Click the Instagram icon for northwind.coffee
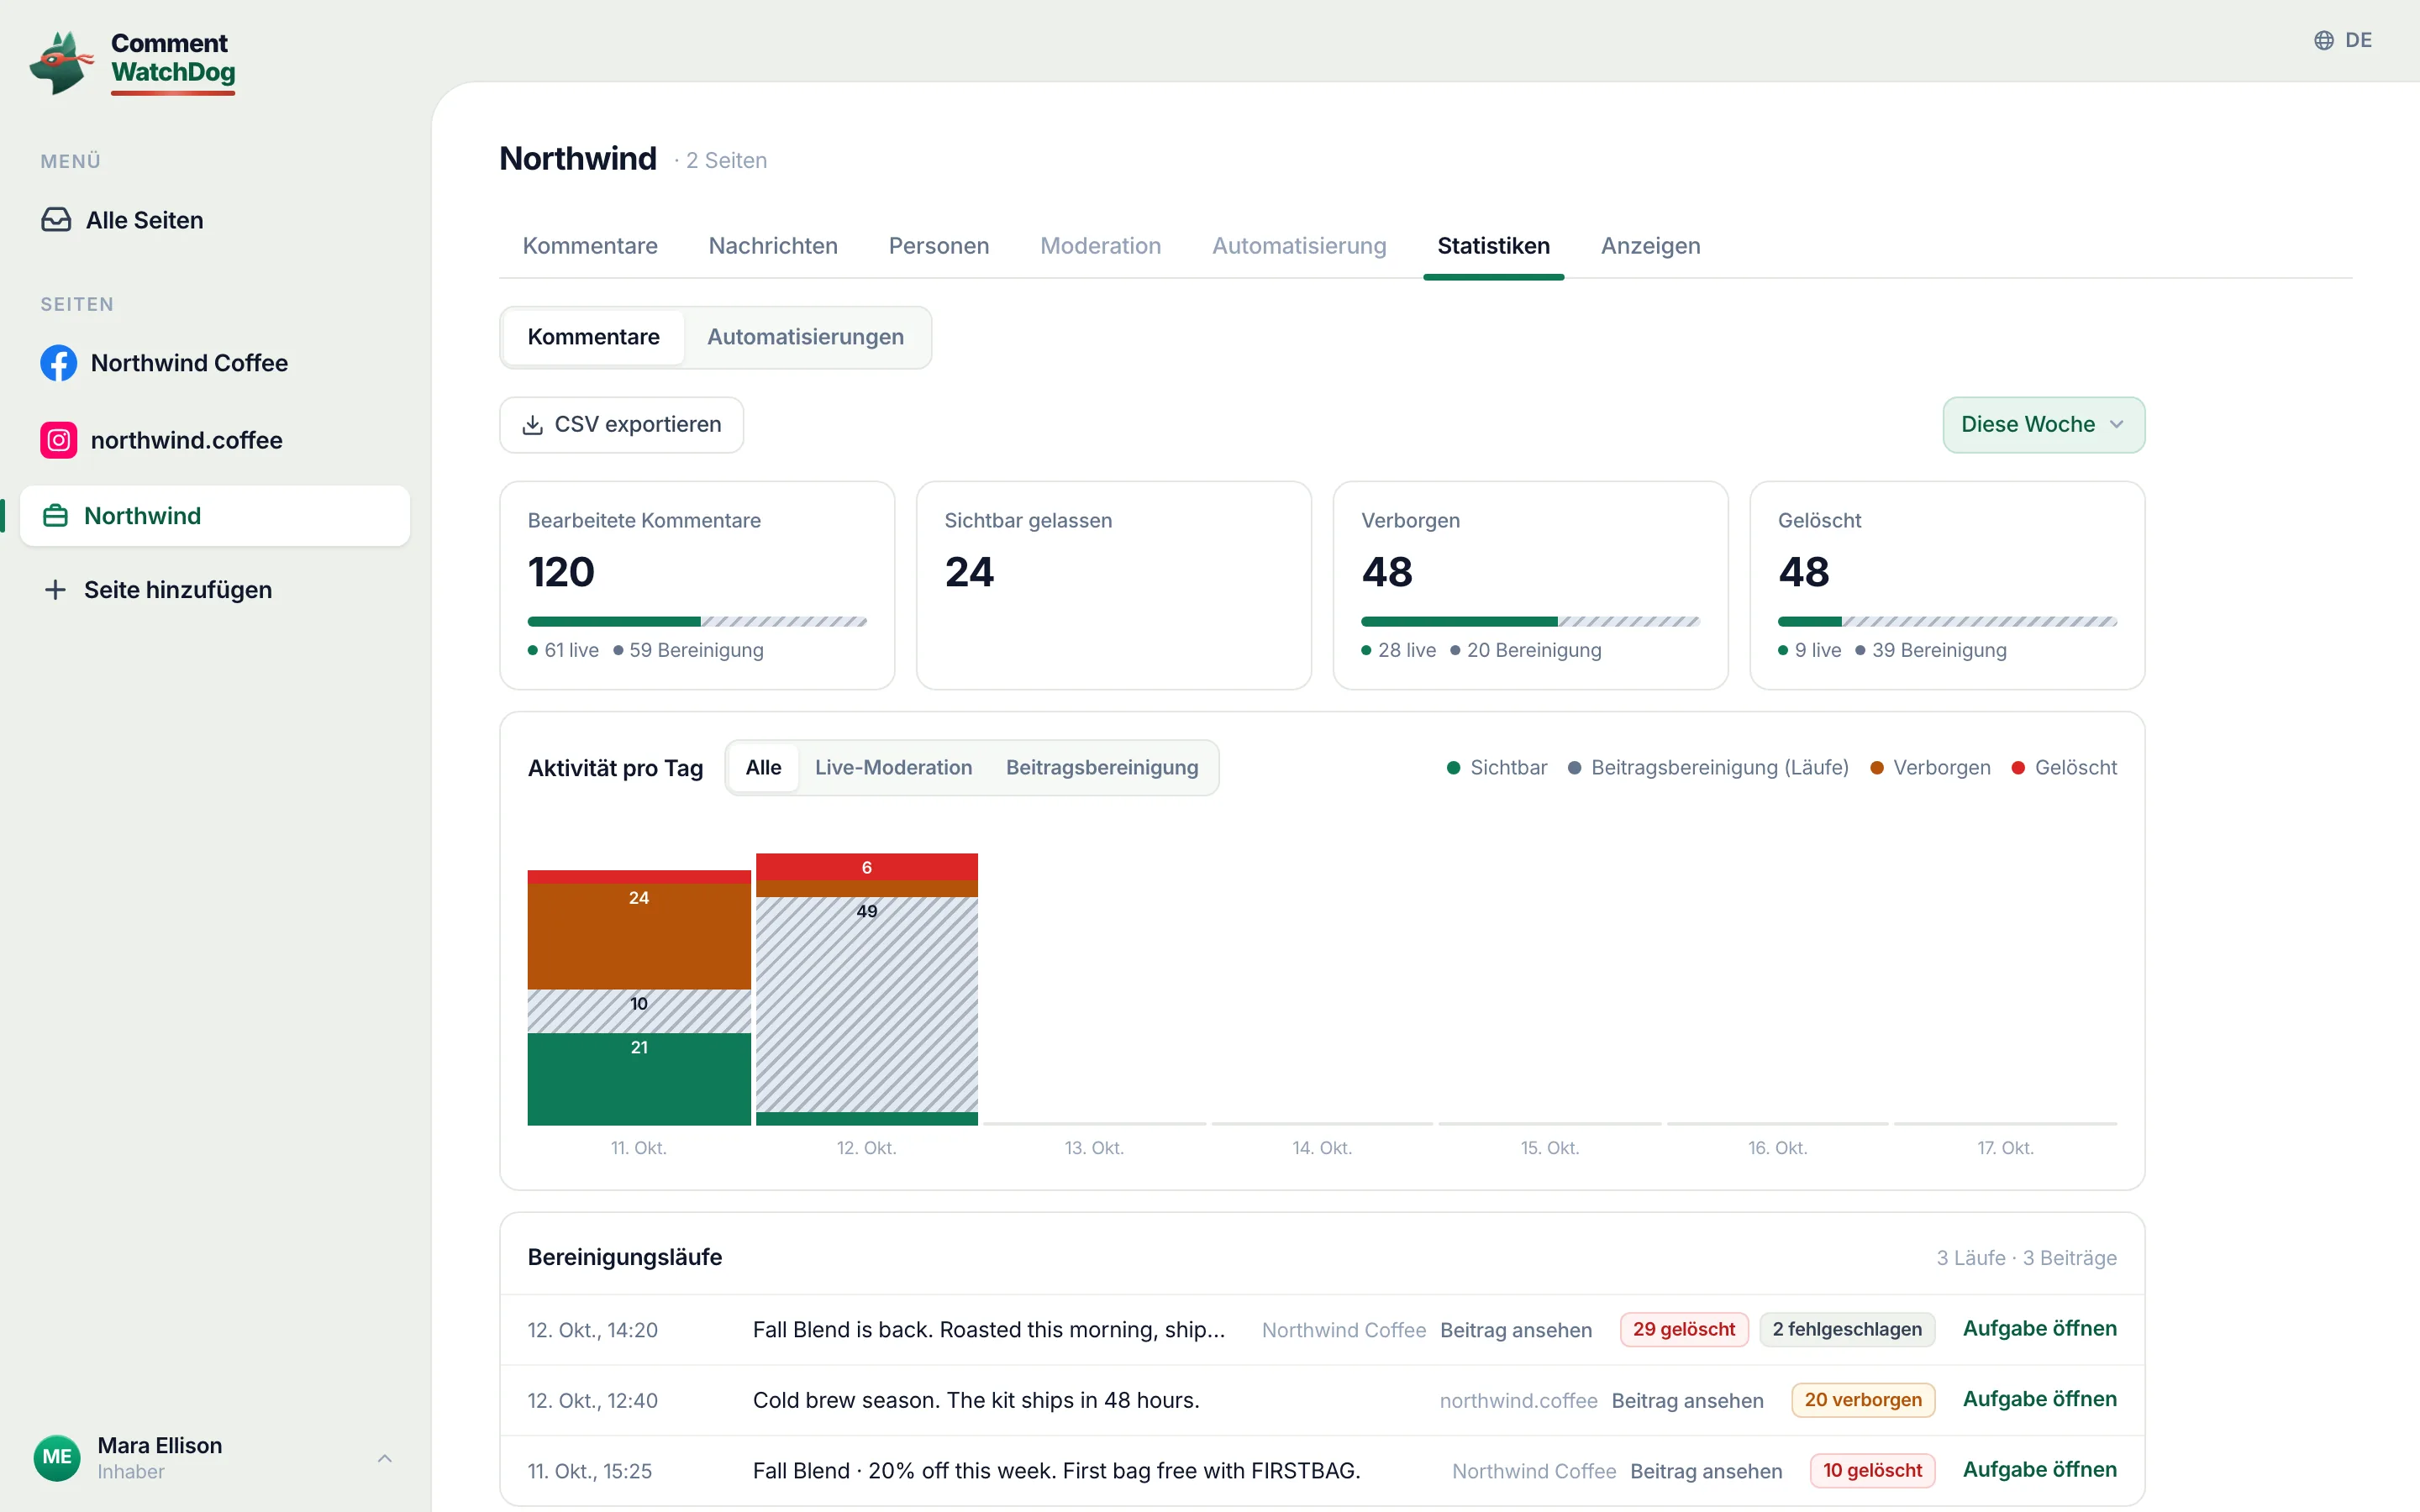This screenshot has width=2420, height=1512. pos(58,440)
